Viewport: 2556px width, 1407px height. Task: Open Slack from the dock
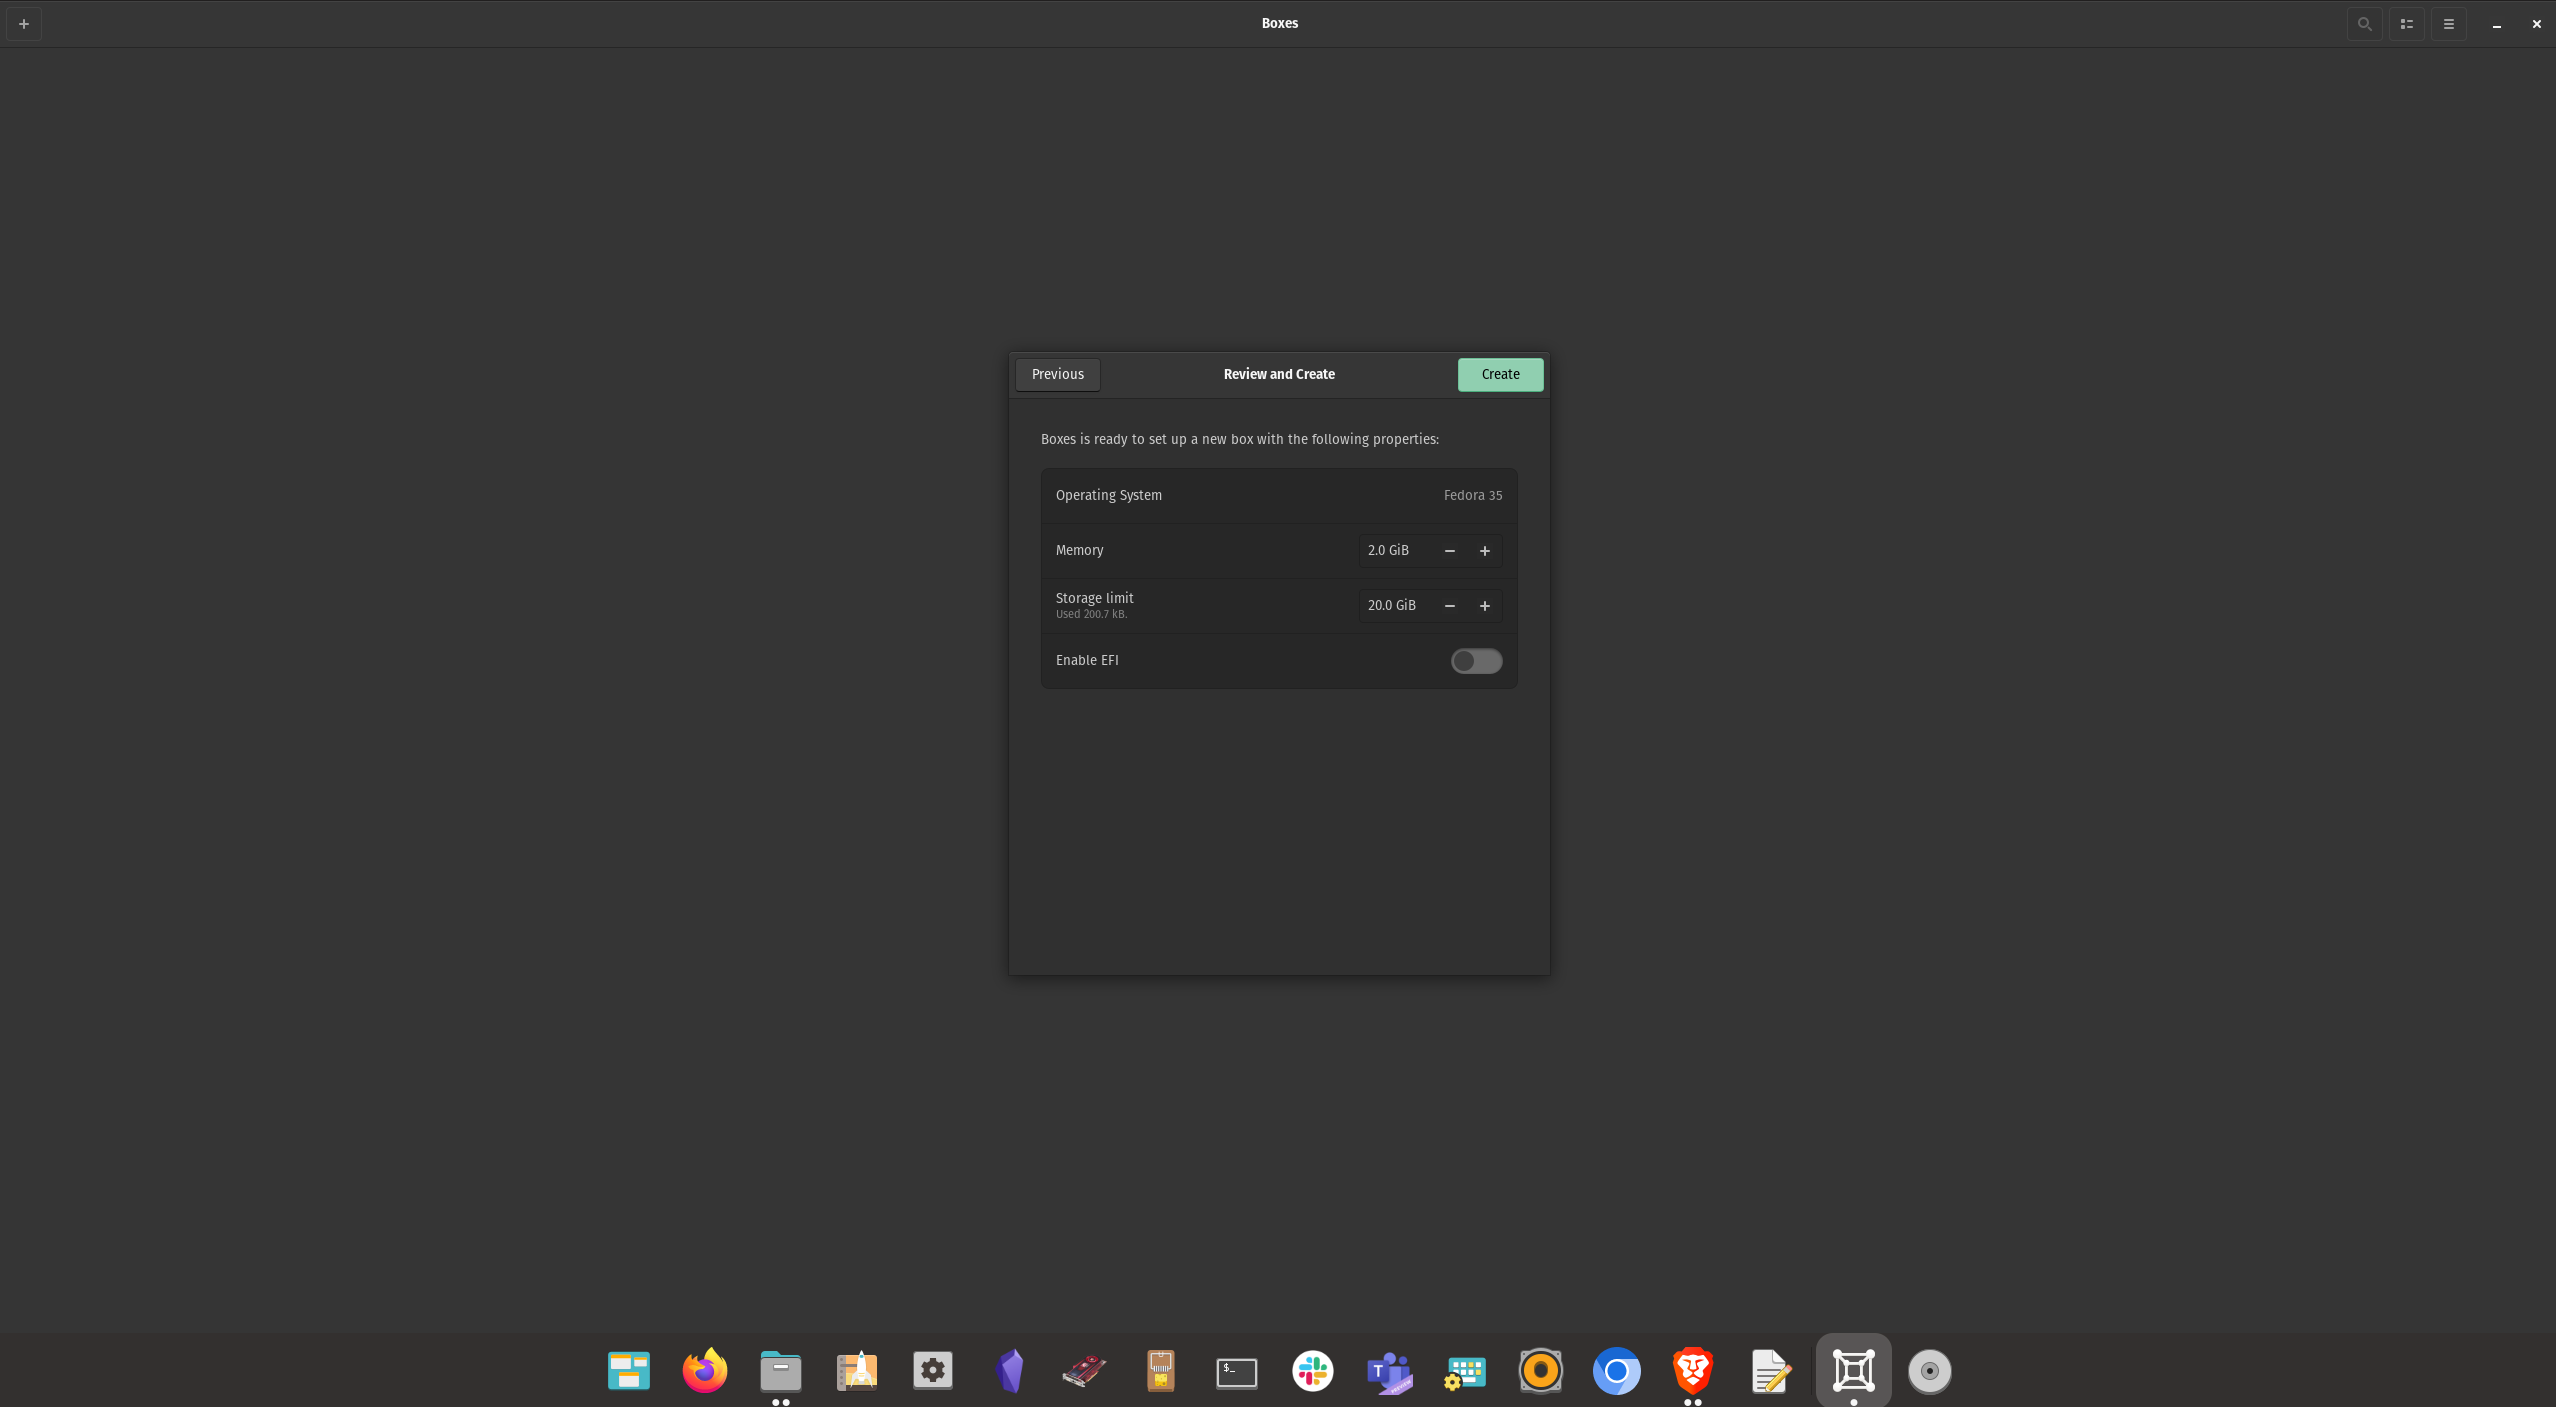point(1312,1370)
